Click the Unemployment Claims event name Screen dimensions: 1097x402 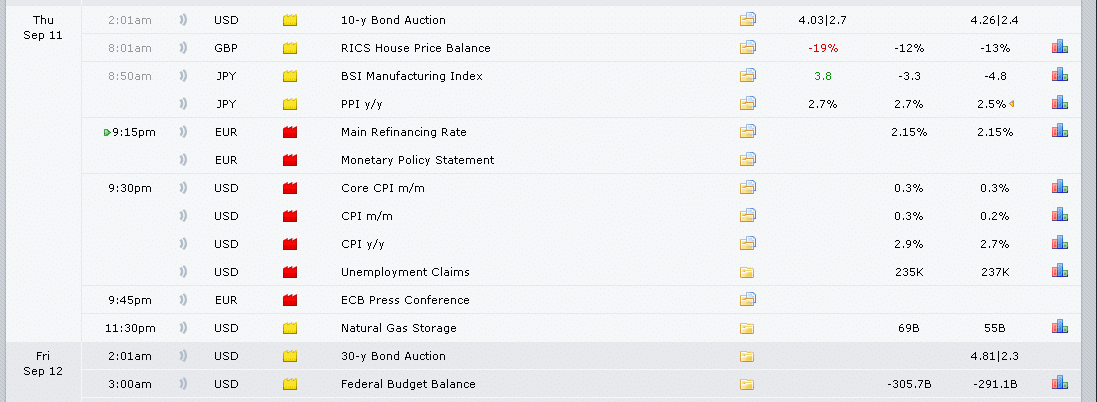tap(404, 271)
